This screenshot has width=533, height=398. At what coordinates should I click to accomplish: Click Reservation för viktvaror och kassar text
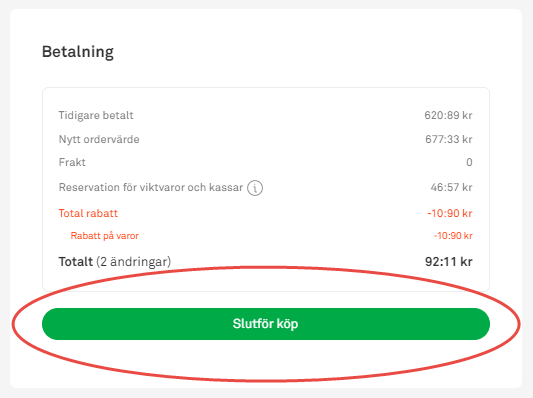(151, 187)
